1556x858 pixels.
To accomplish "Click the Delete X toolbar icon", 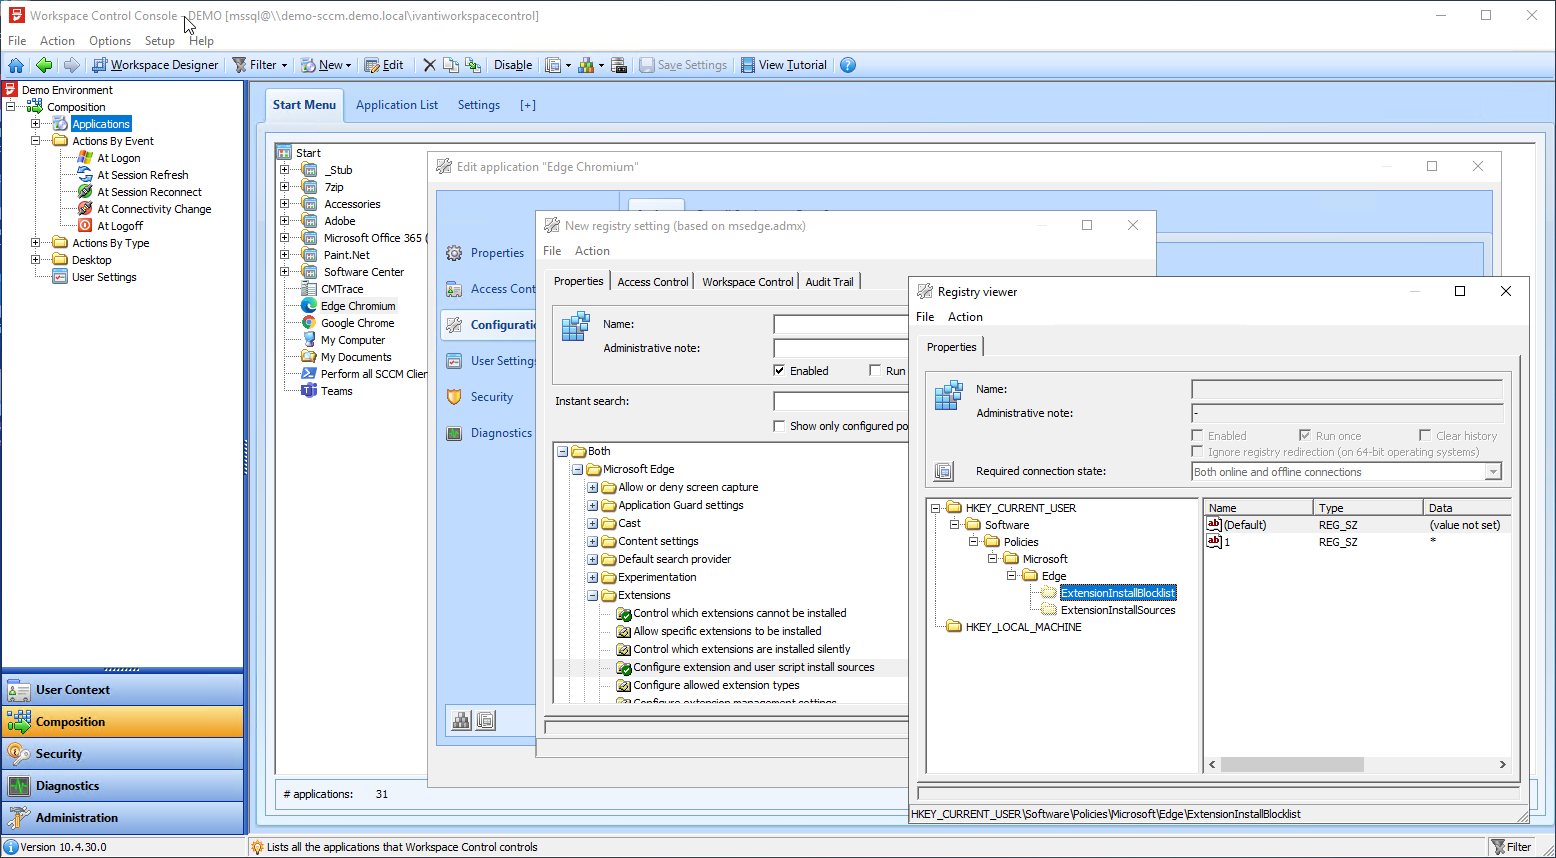I will (429, 65).
